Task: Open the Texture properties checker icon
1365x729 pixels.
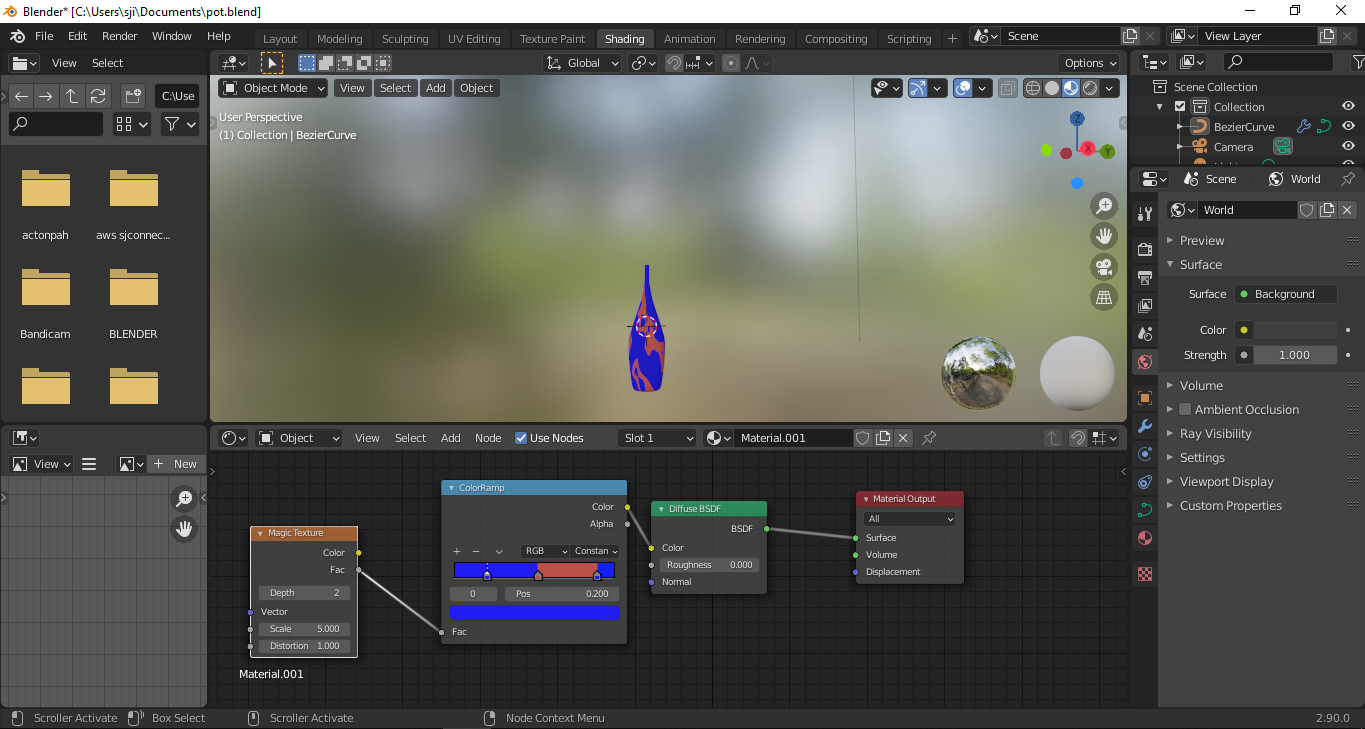Action: coord(1145,574)
